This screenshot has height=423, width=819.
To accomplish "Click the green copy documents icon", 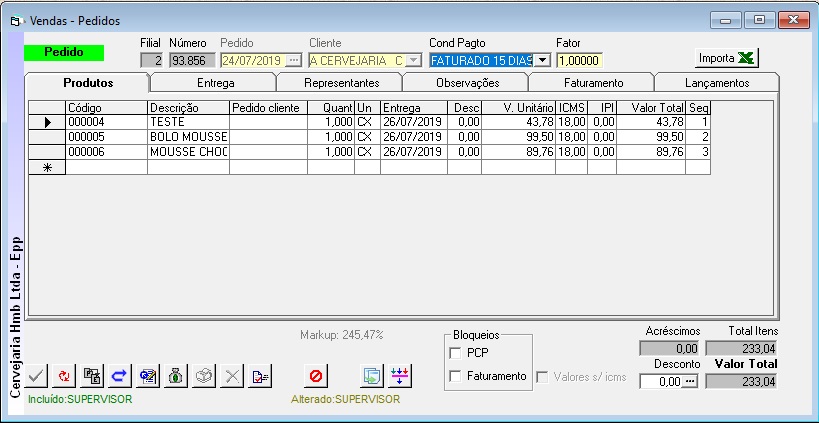I will click(371, 376).
